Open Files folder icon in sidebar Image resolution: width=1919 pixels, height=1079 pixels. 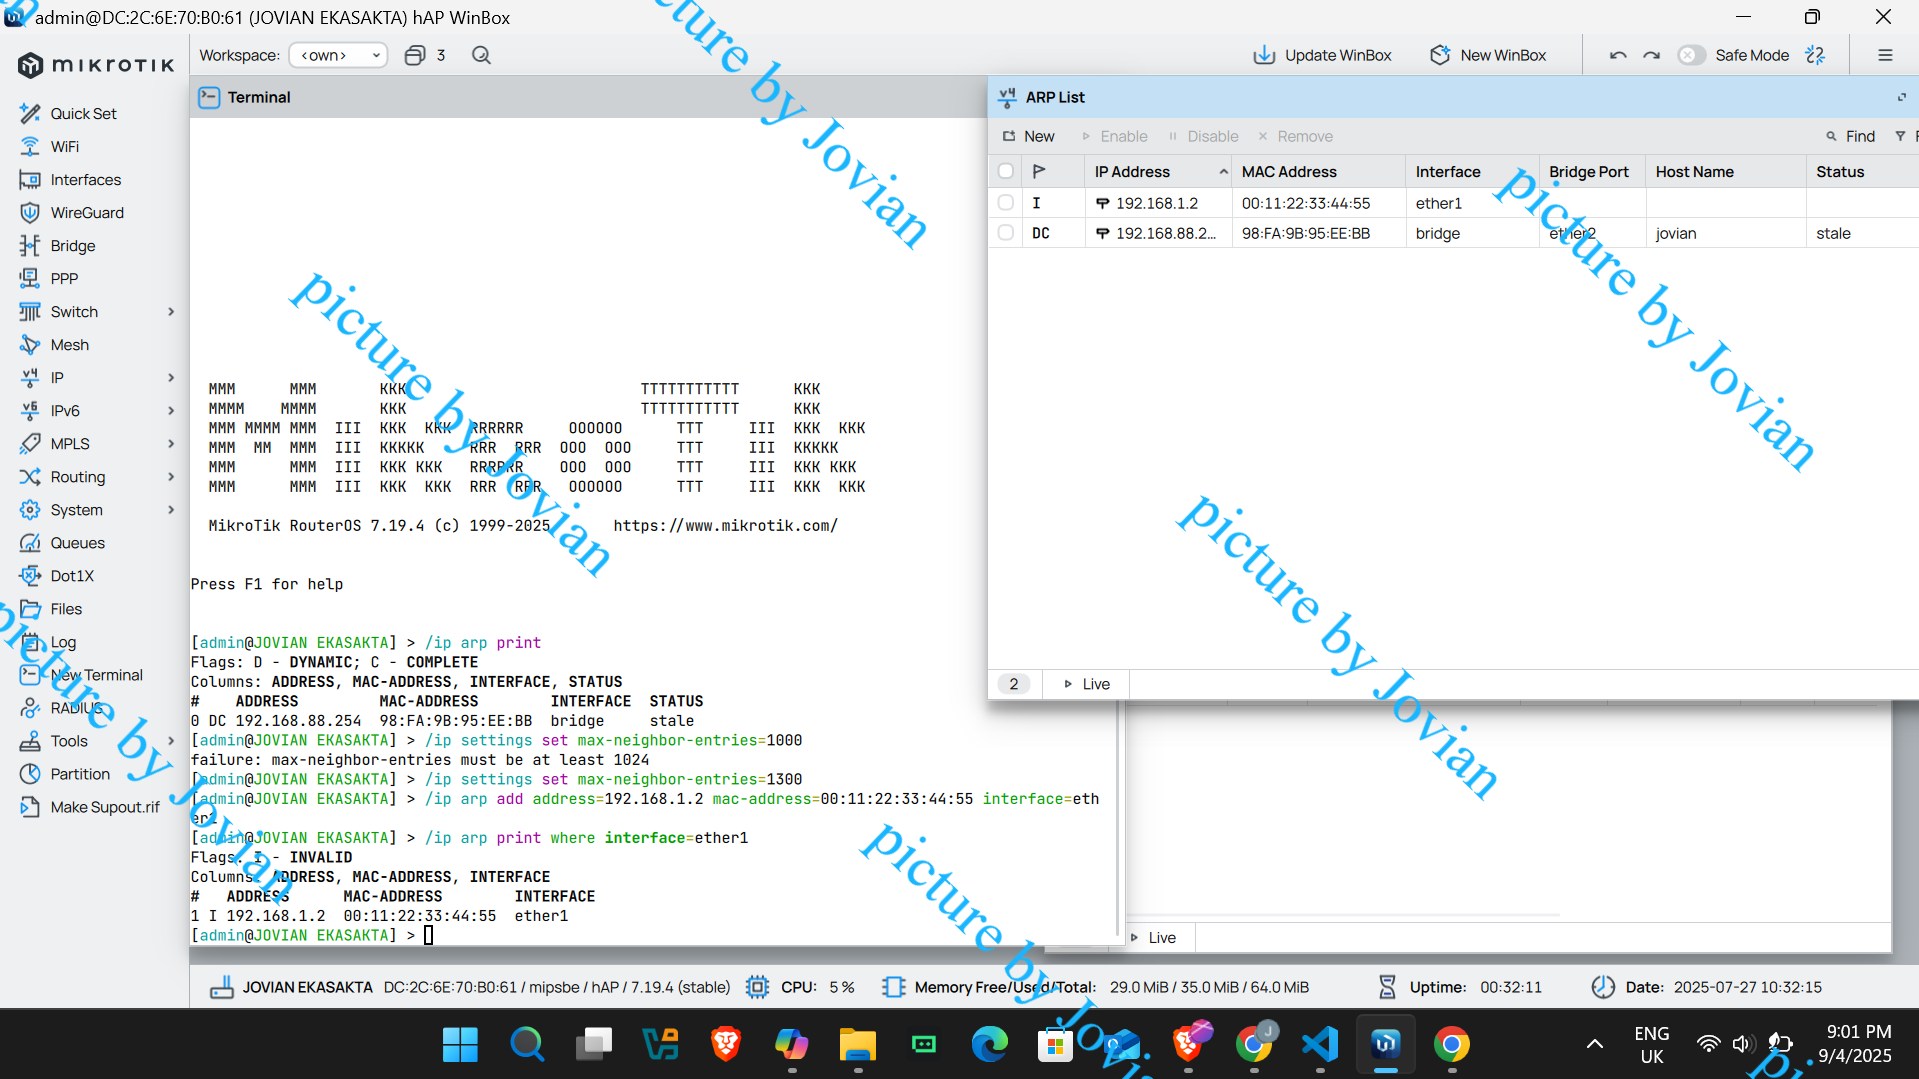(x=30, y=608)
